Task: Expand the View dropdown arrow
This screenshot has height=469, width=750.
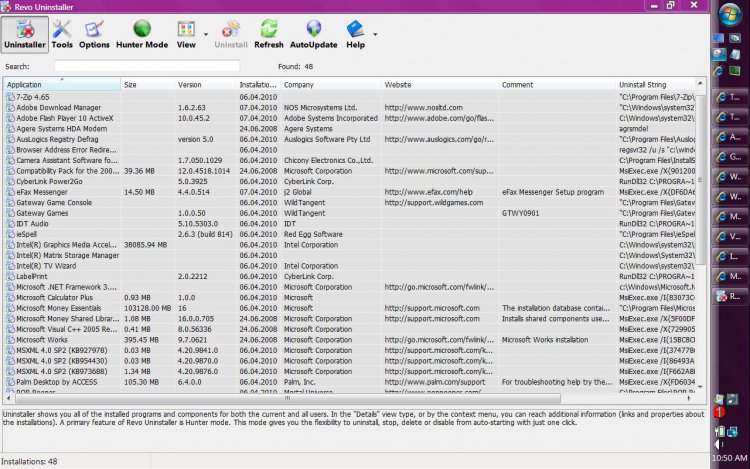Action: (x=206, y=34)
